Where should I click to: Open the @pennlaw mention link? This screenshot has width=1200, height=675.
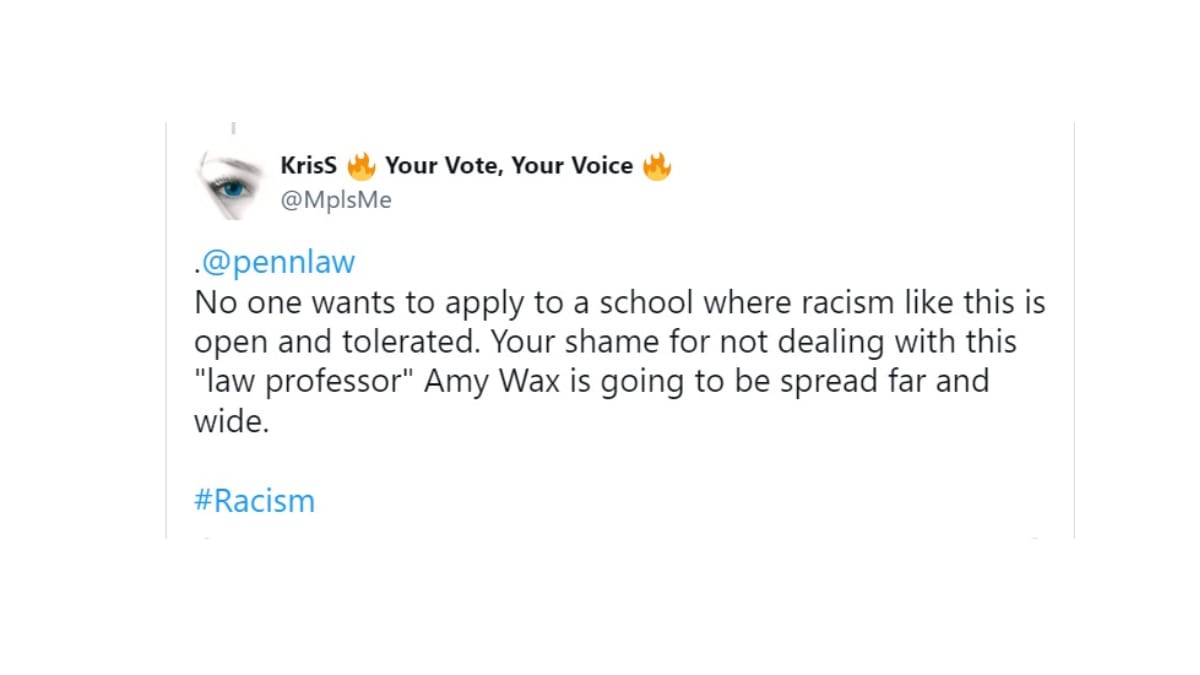click(x=277, y=262)
